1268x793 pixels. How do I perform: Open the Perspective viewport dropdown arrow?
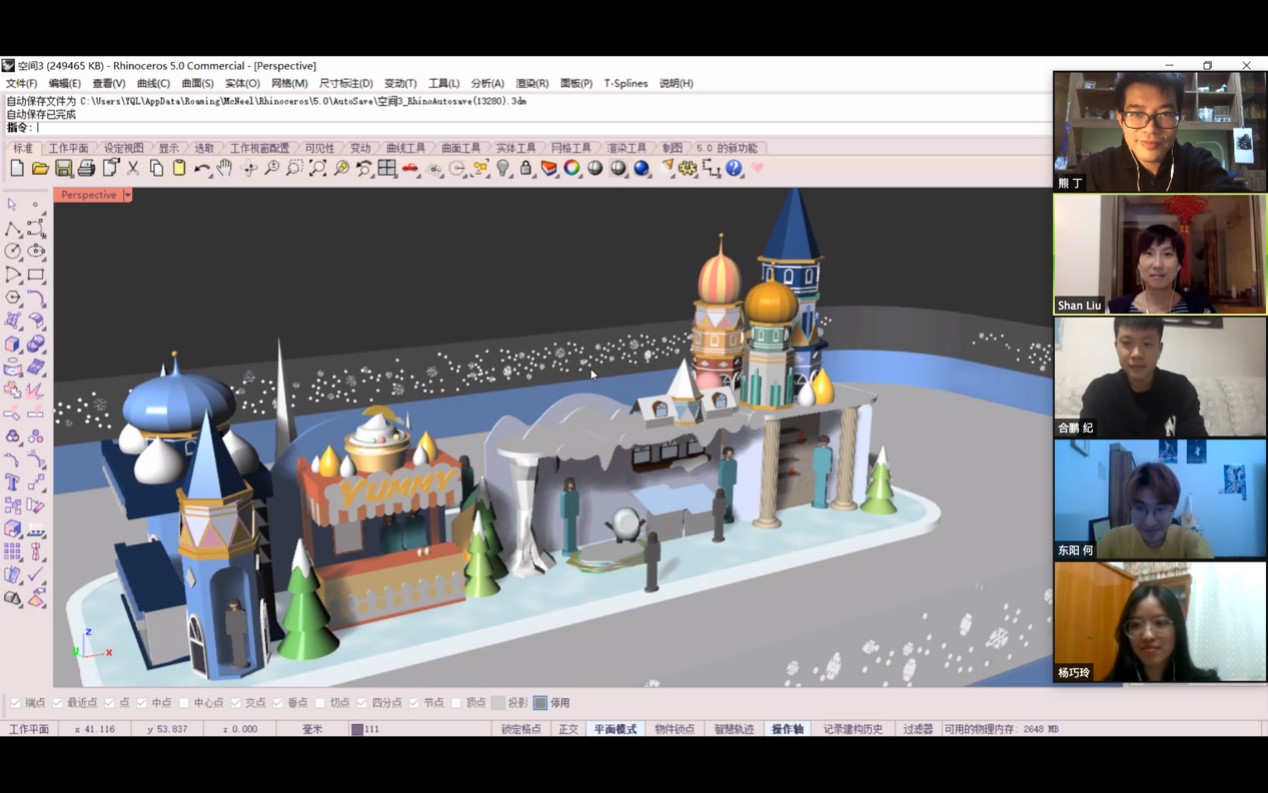(x=128, y=195)
